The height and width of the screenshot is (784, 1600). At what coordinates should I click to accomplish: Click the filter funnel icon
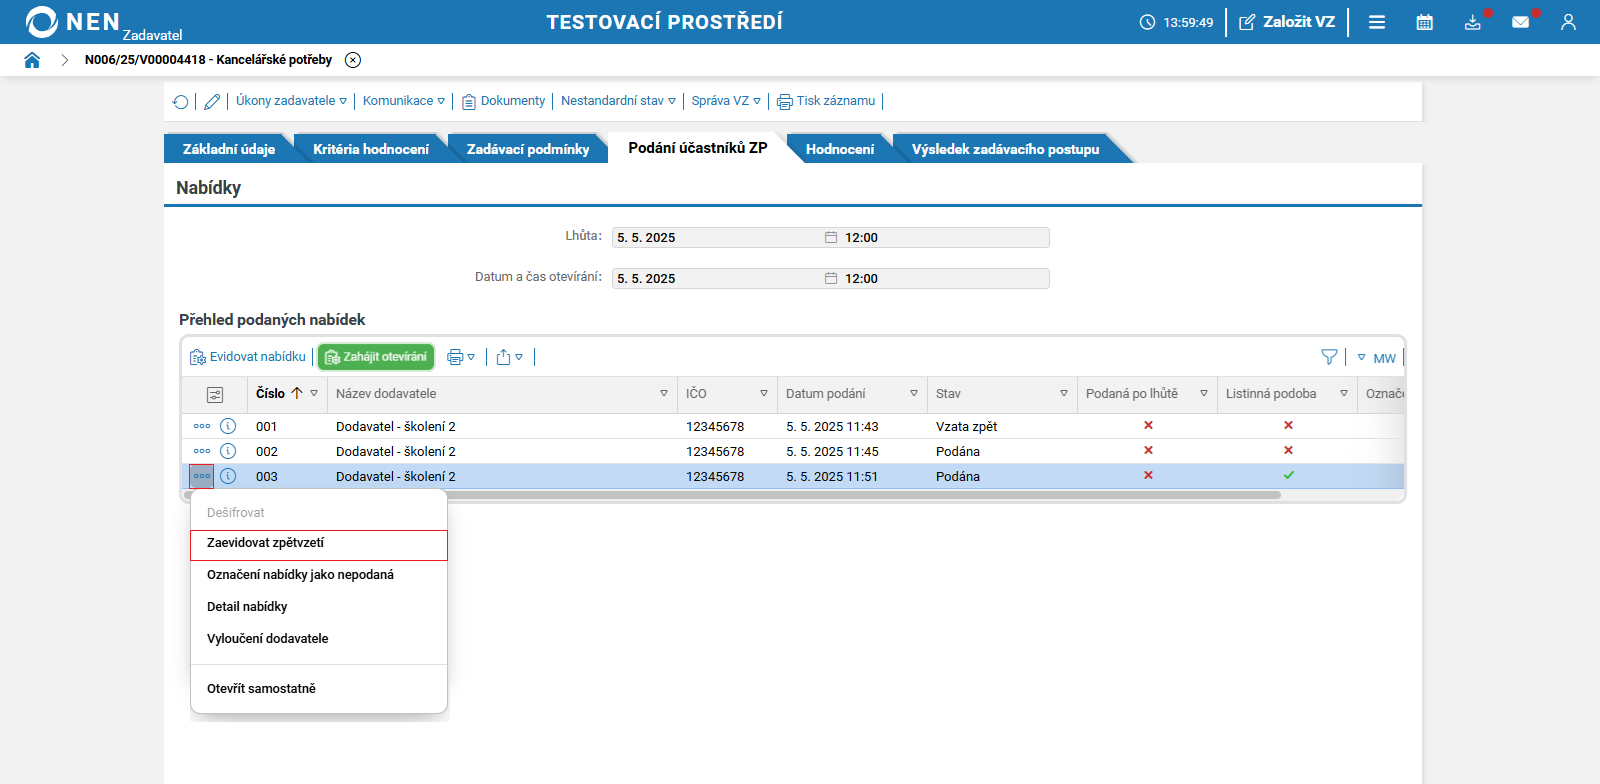(x=1329, y=357)
